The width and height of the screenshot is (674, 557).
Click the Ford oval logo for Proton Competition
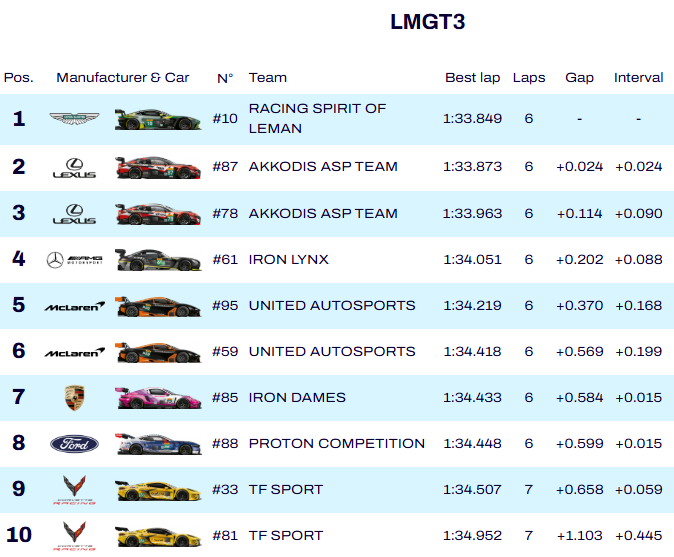74,444
